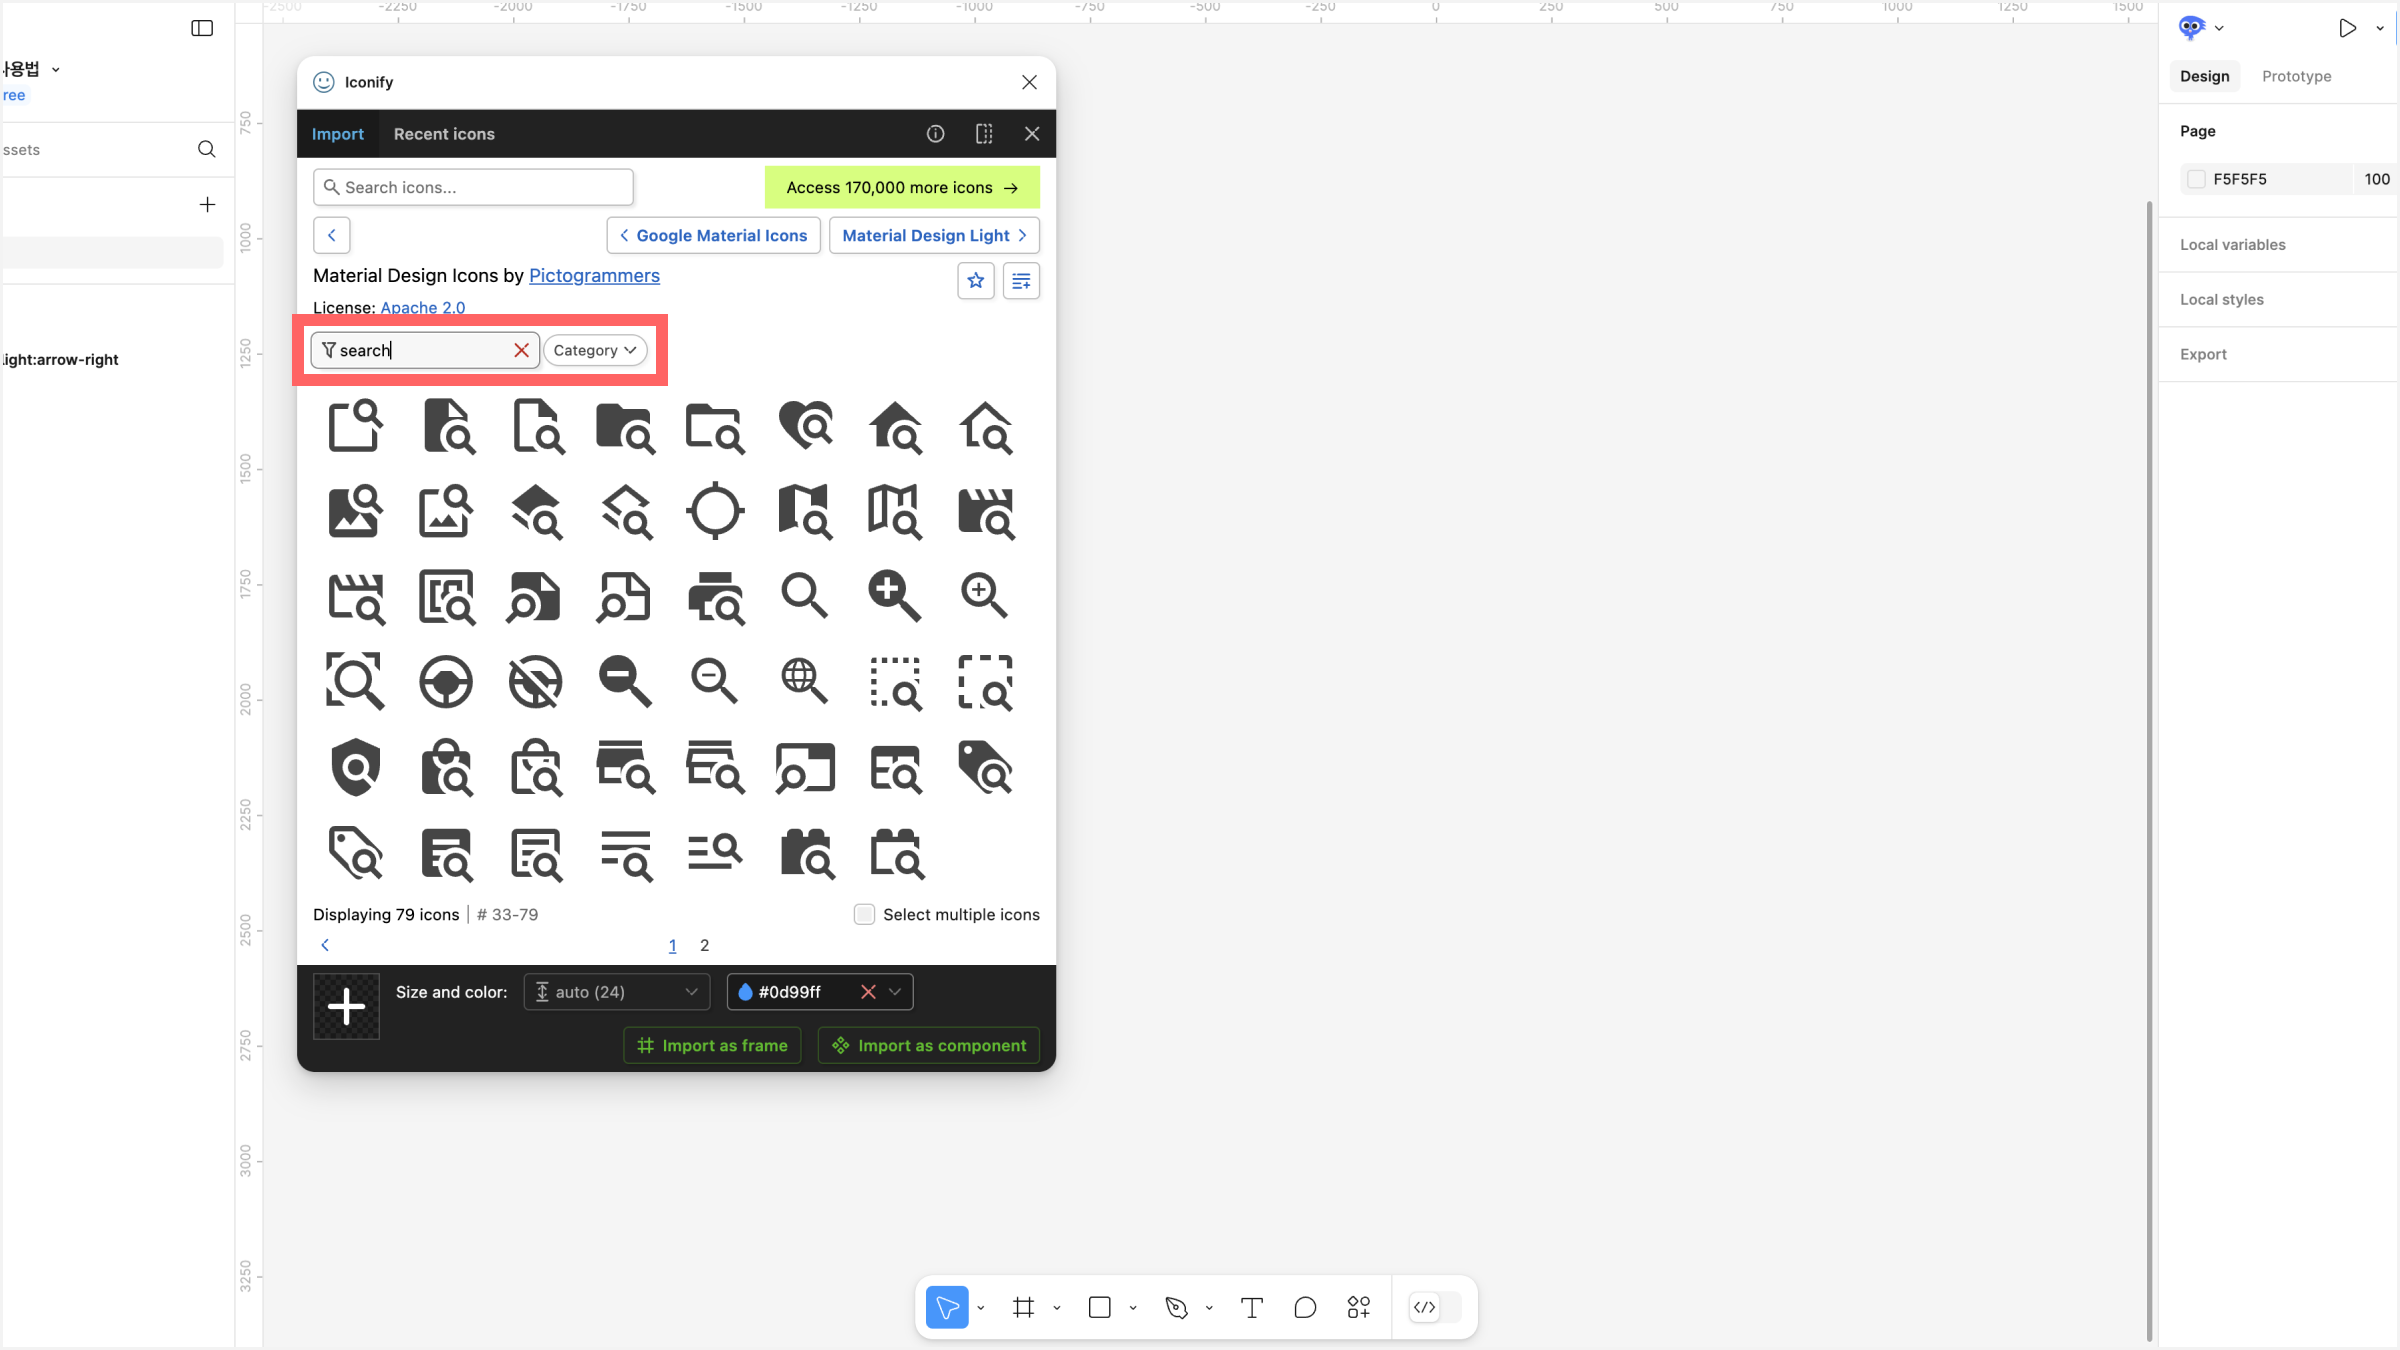
Task: Choose the magnify-plus outline icon
Action: pos(984,596)
